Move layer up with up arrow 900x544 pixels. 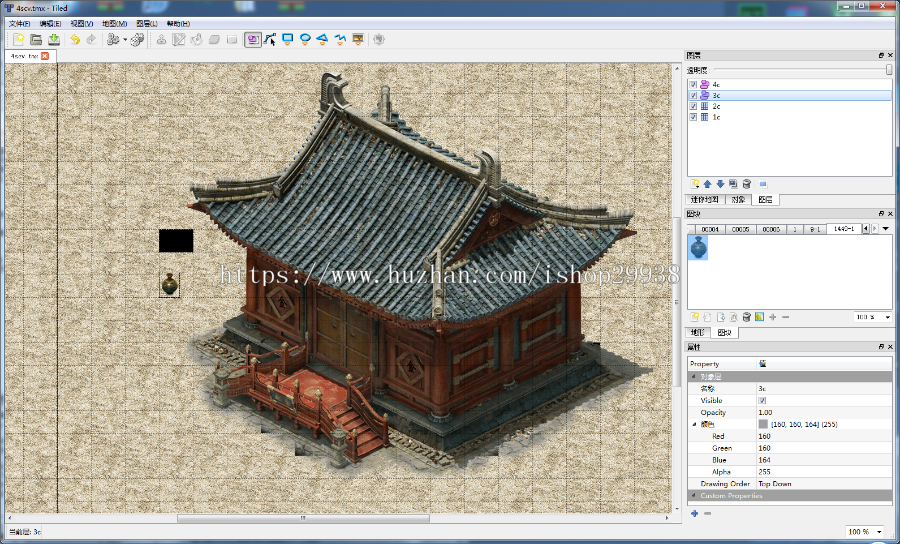coord(707,184)
